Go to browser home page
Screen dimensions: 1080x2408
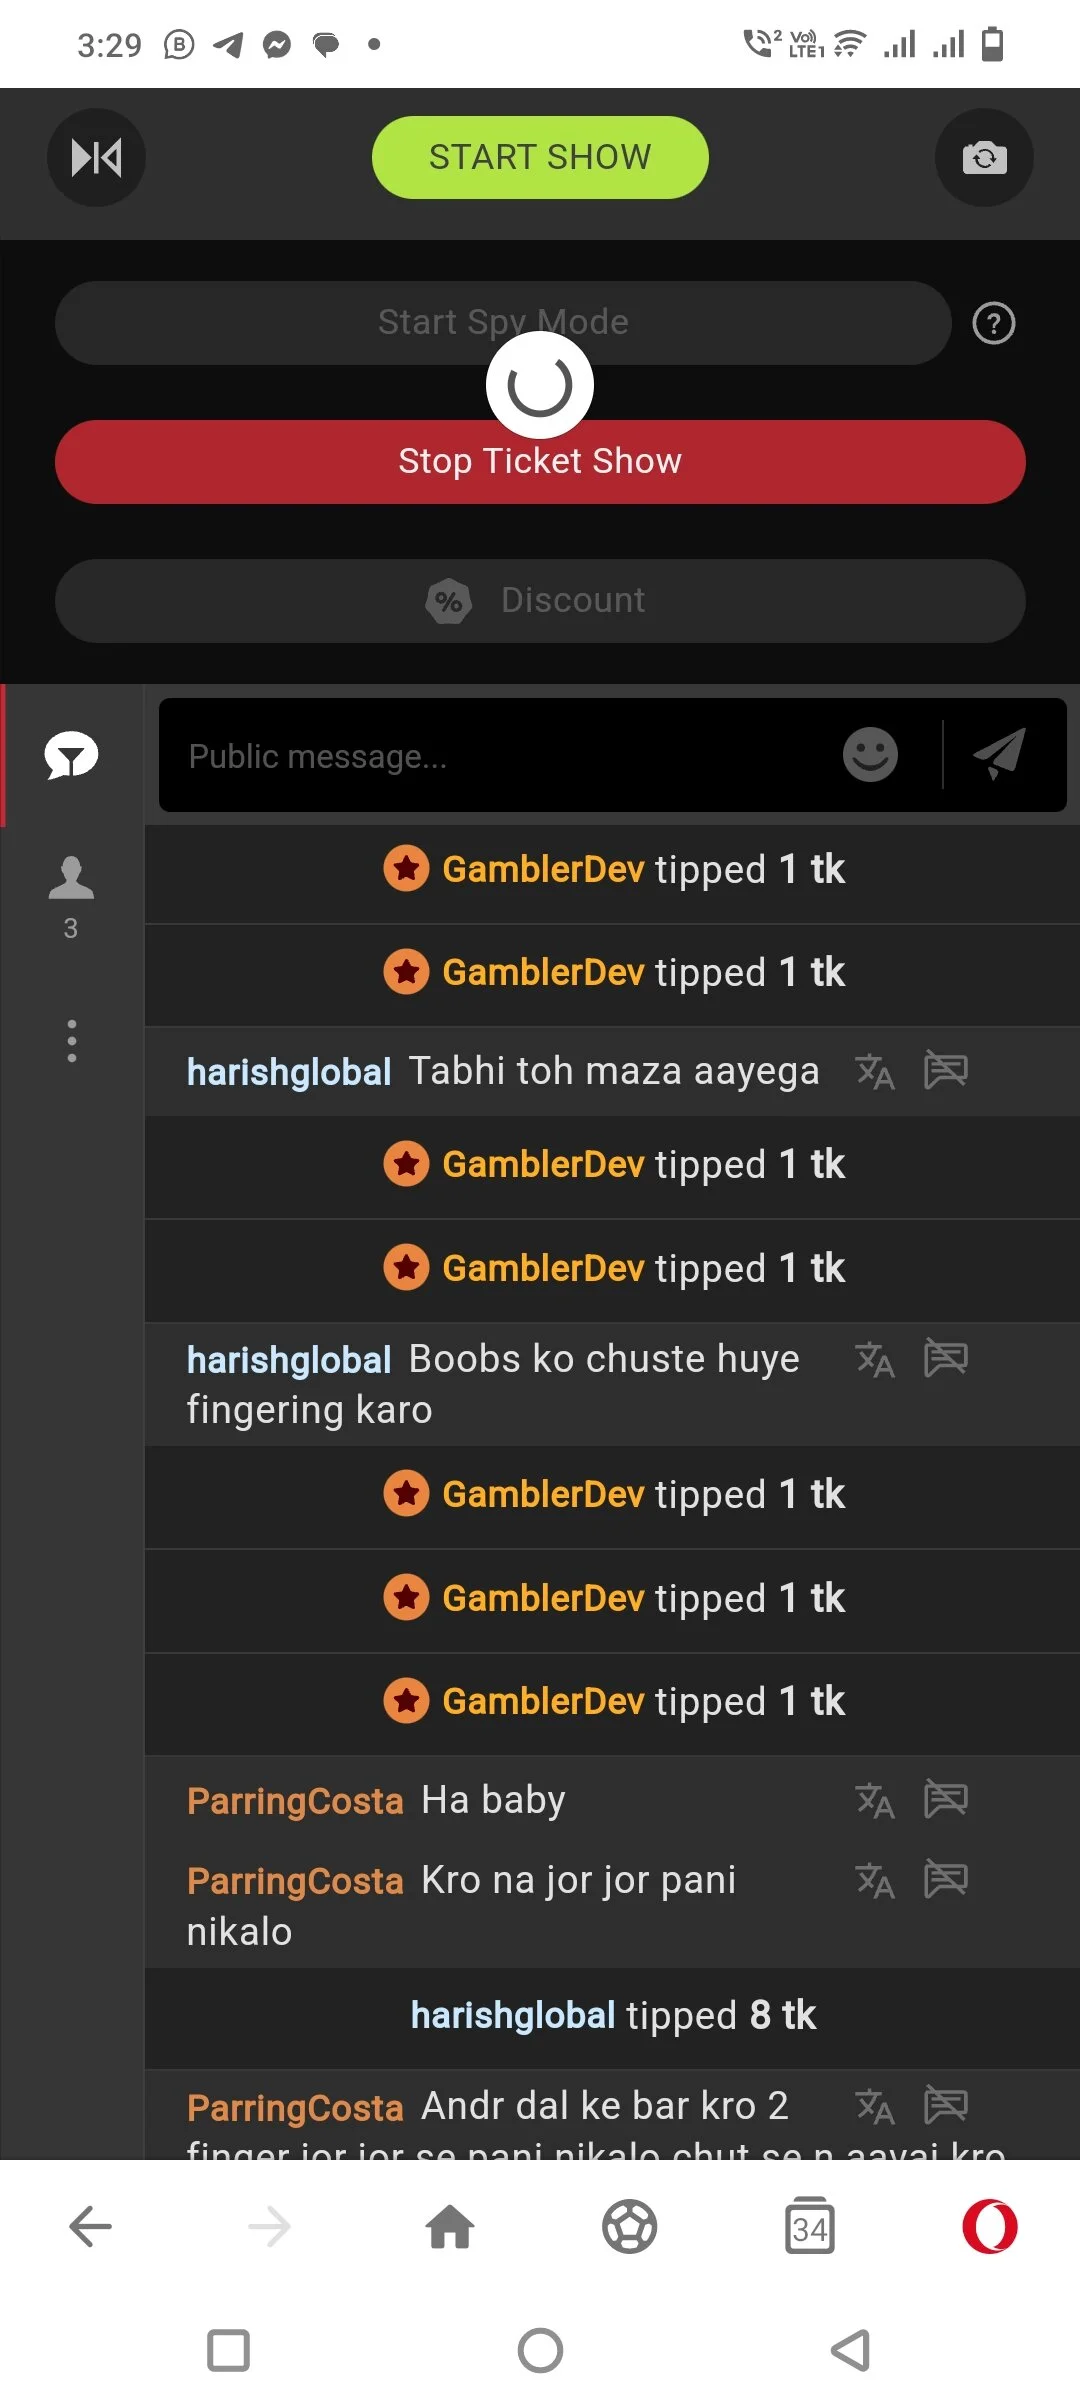[450, 2227]
